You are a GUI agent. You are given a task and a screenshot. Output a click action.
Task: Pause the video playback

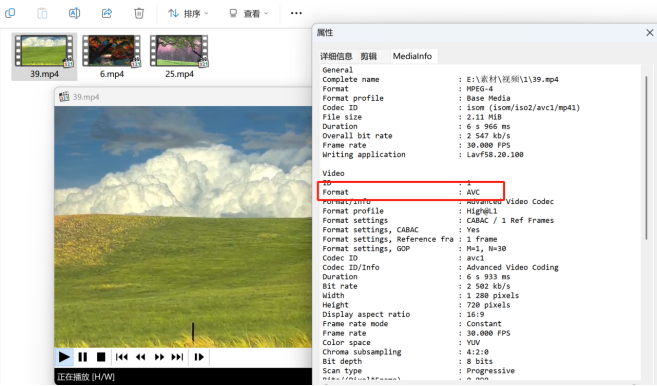[83, 357]
